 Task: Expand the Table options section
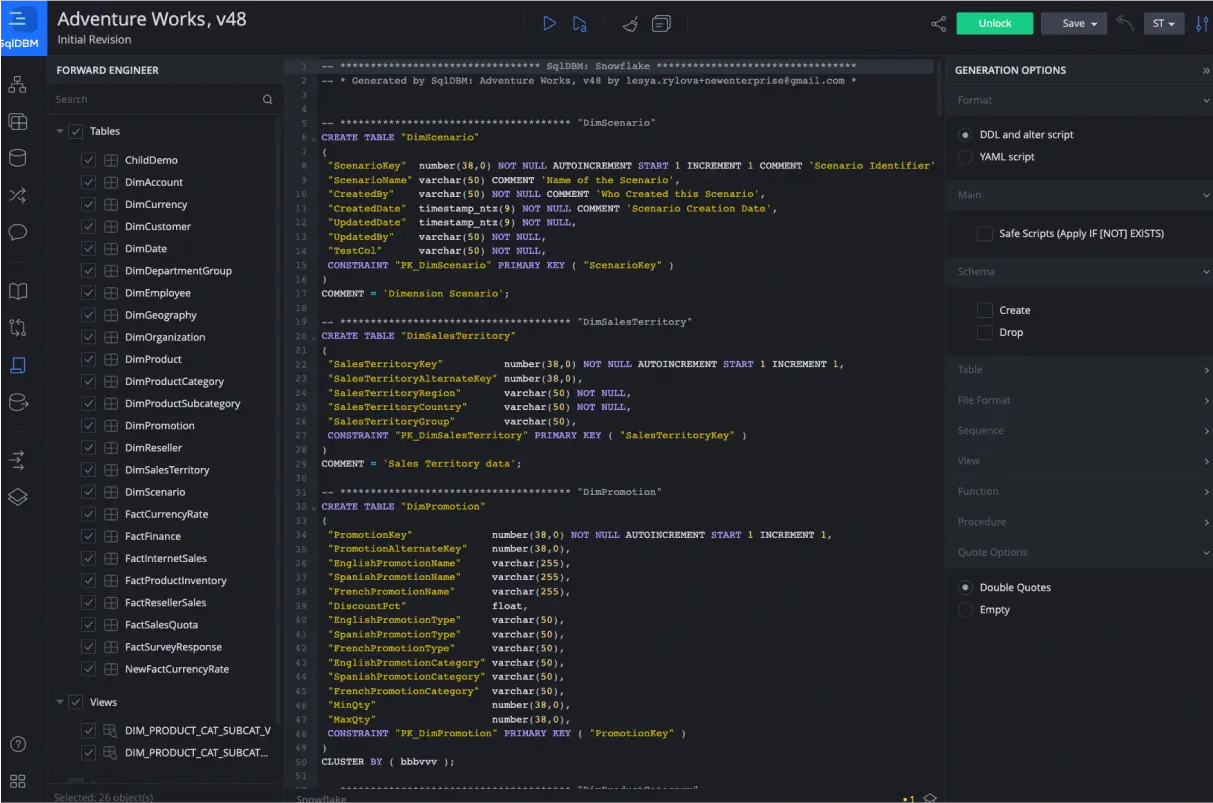pyautogui.click(x=1079, y=370)
